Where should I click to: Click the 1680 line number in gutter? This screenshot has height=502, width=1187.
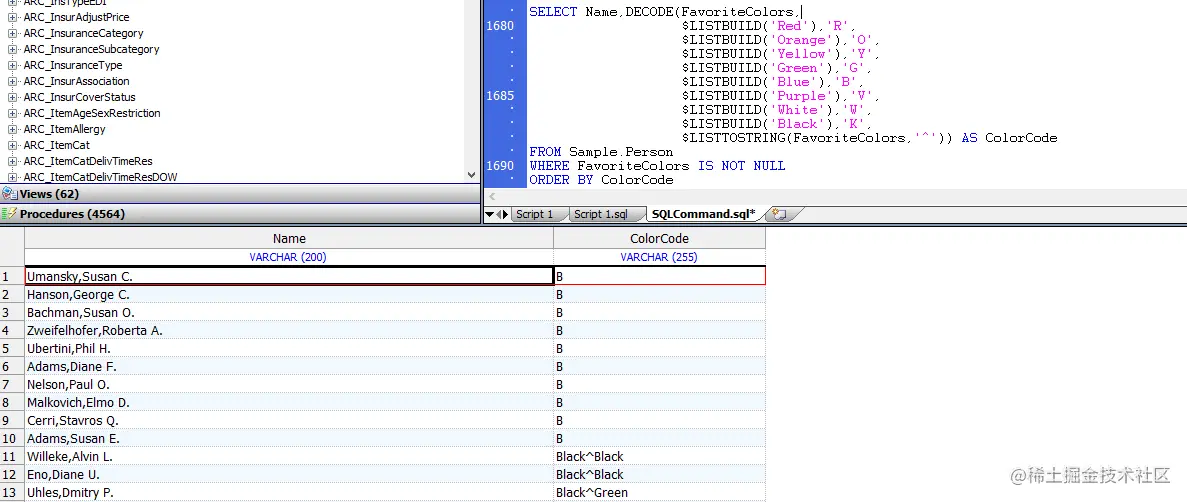pos(500,26)
